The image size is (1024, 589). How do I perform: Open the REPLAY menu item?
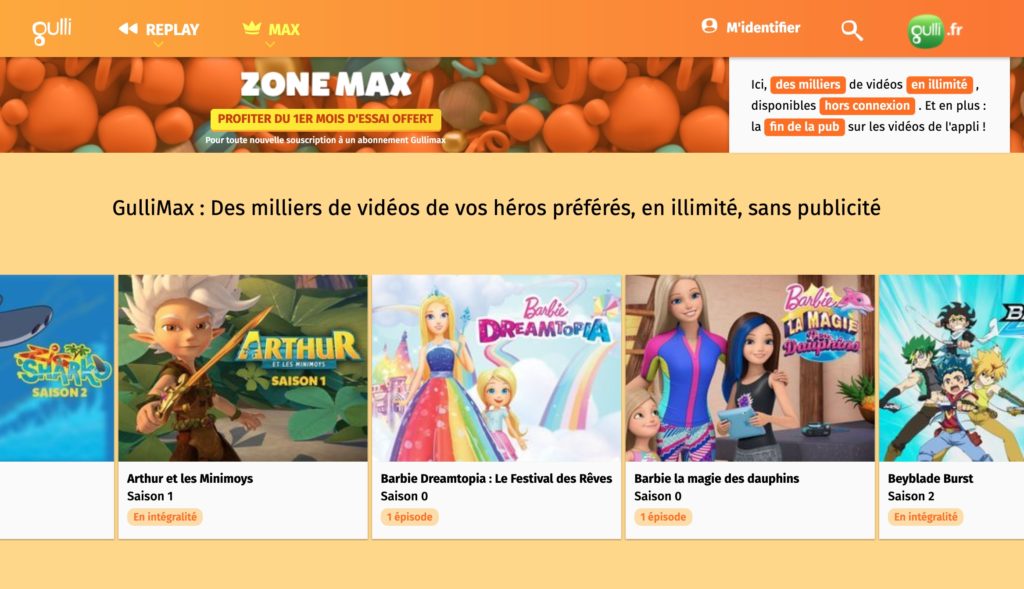pos(172,29)
